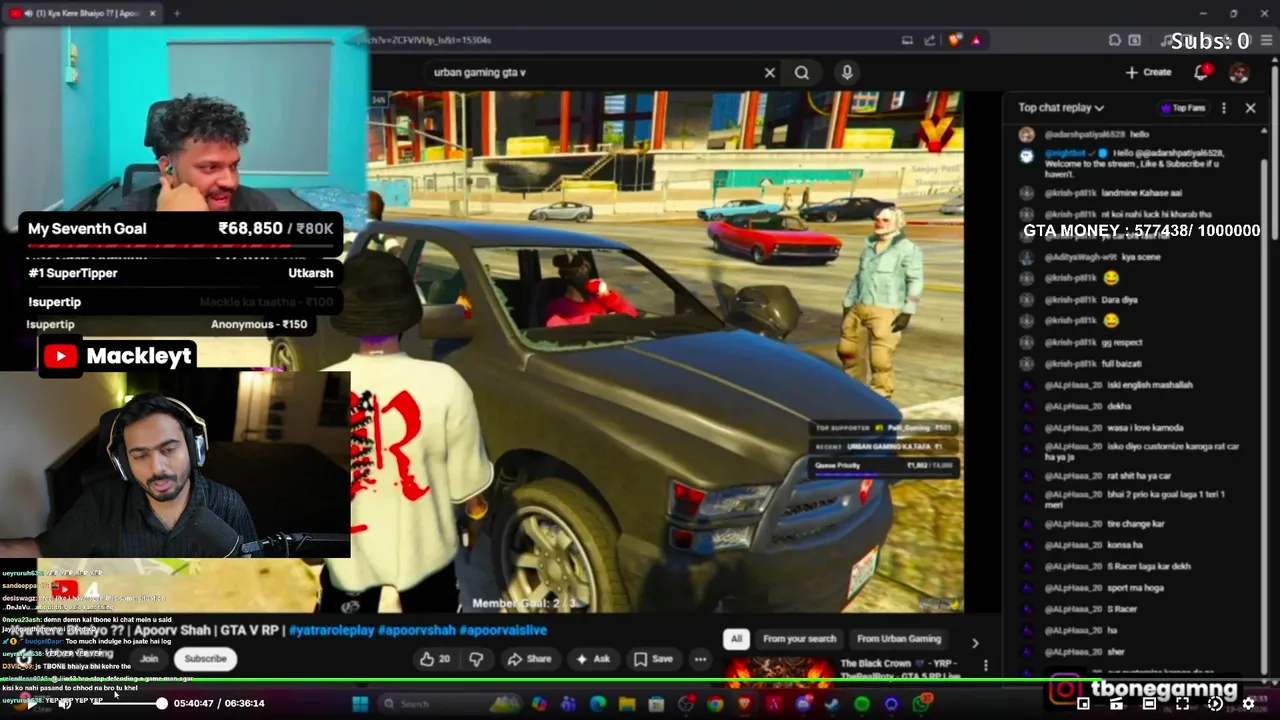Expand the Top chat replay dropdown

point(1061,107)
